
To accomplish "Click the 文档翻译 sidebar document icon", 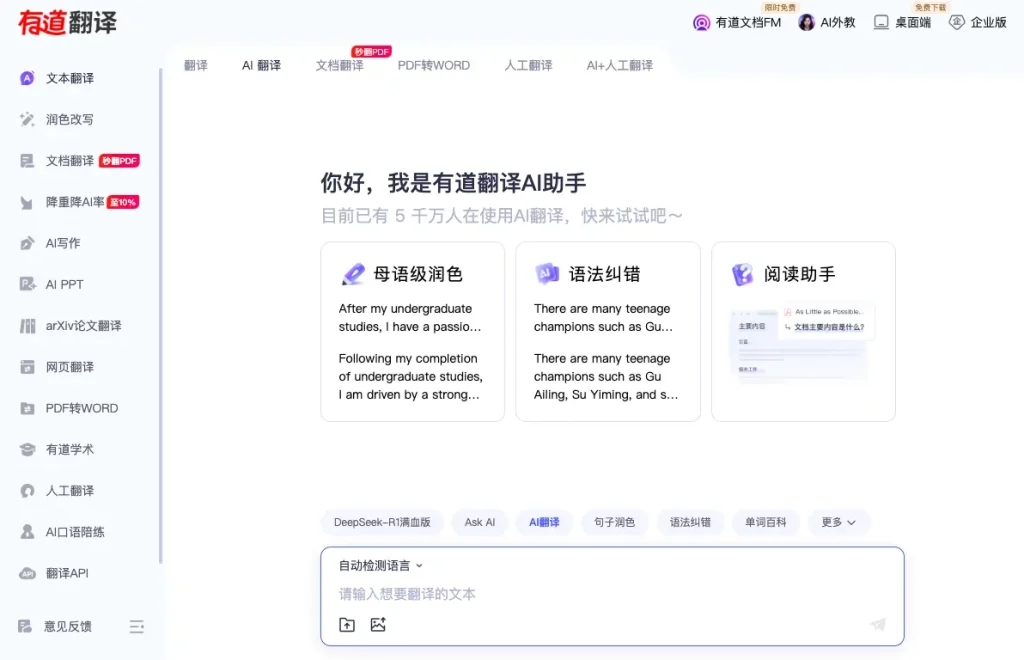I will point(27,161).
